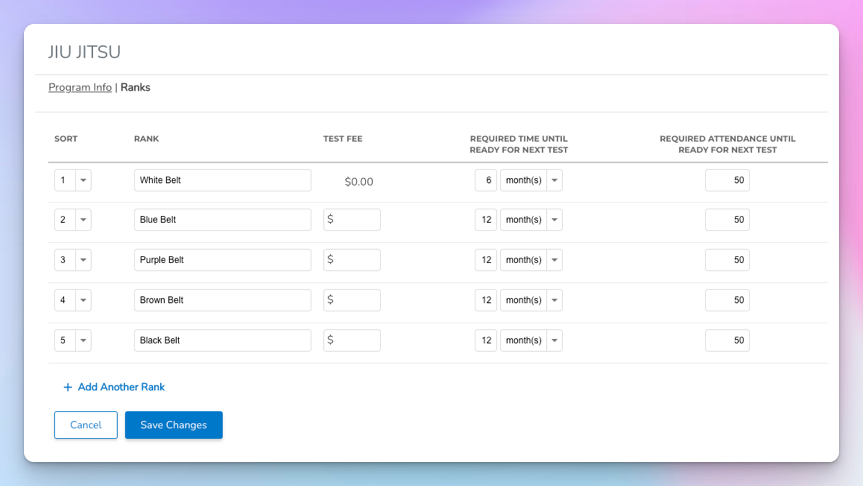Open White Belt month(s) unit dropdown
863x486 pixels.
tap(531, 180)
